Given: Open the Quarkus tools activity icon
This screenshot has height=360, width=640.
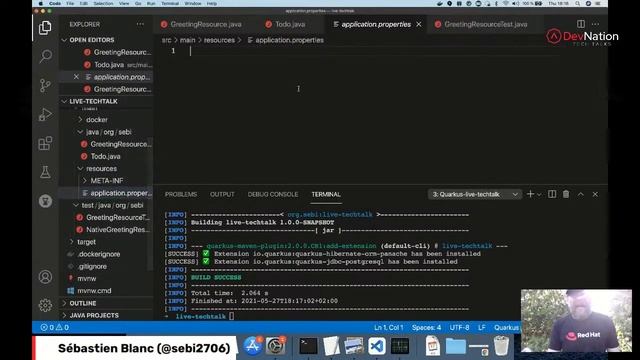Looking at the screenshot, I should point(45,201).
